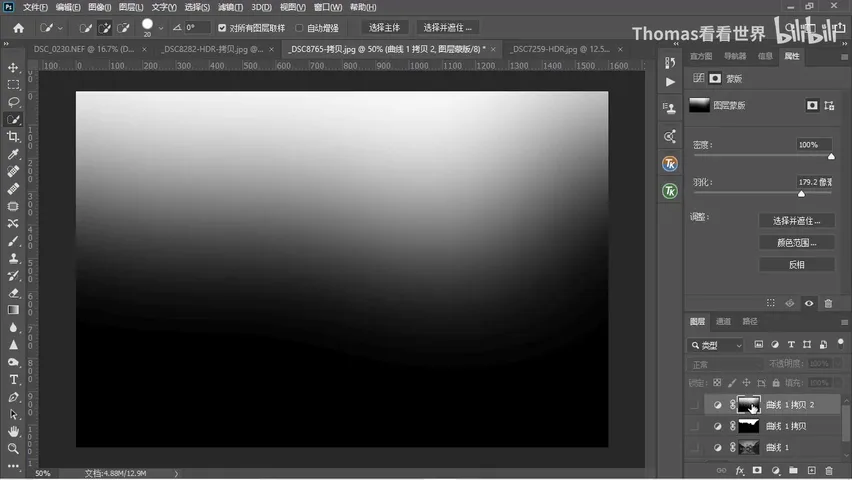The image size is (852, 480).
Task: Select the Move tool
Action: click(x=13, y=68)
